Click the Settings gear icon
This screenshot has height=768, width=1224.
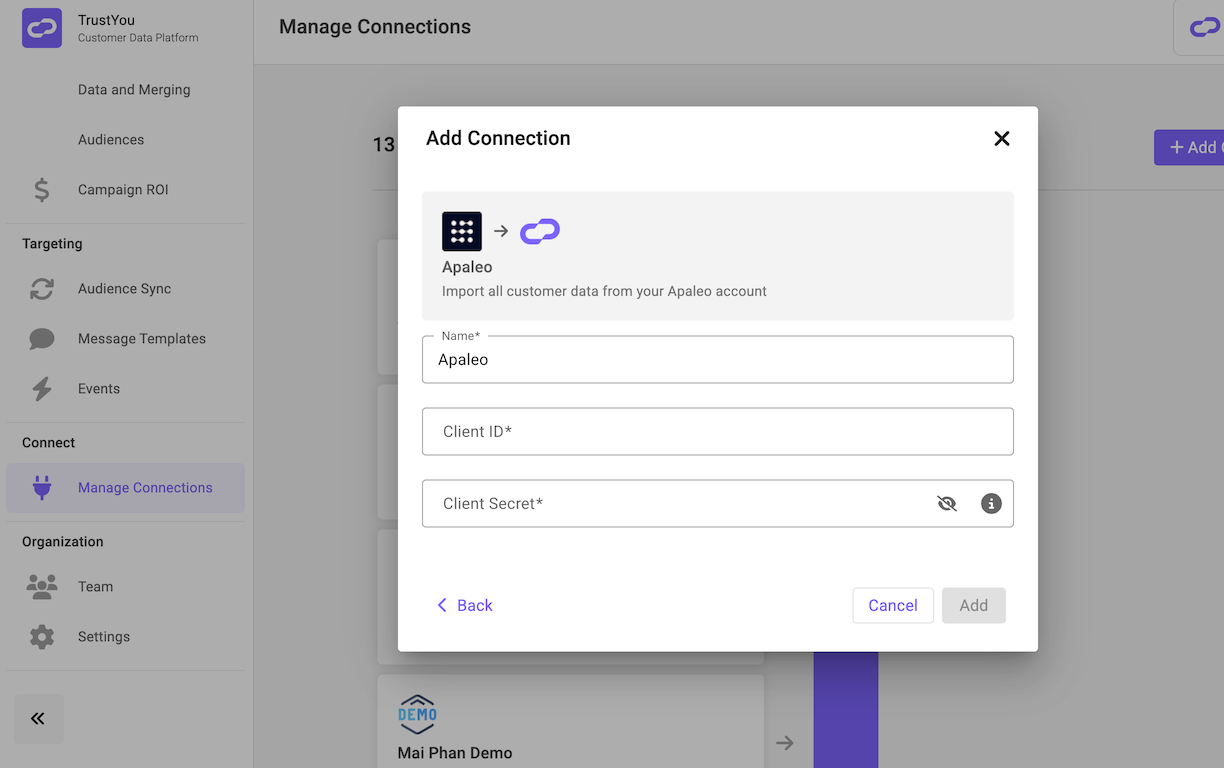(x=42, y=637)
